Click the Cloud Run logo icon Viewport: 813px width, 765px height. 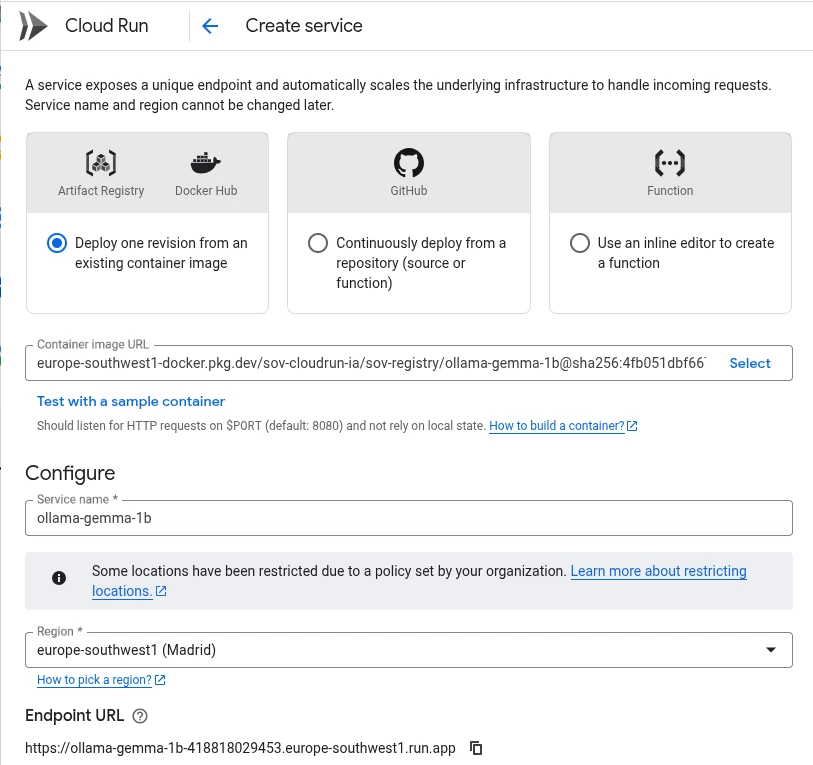point(33,26)
